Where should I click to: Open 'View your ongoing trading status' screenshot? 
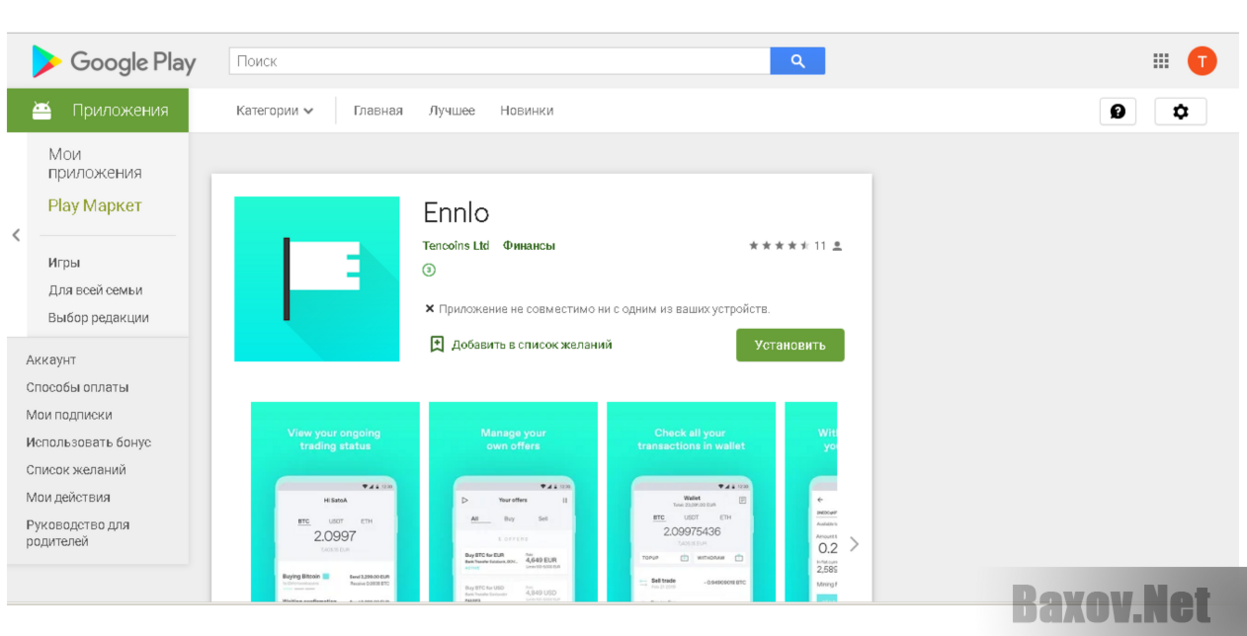click(x=335, y=502)
